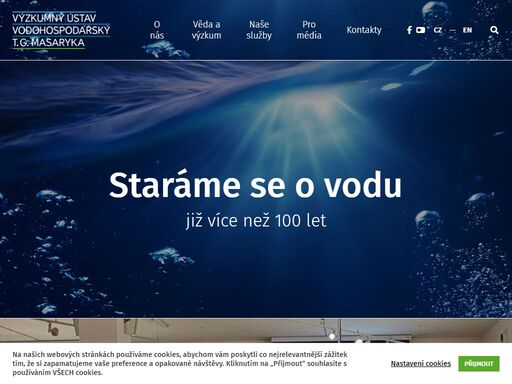Open the 'Naše služby' menu
Image resolution: width=512 pixels, height=384 pixels.
pos(259,30)
